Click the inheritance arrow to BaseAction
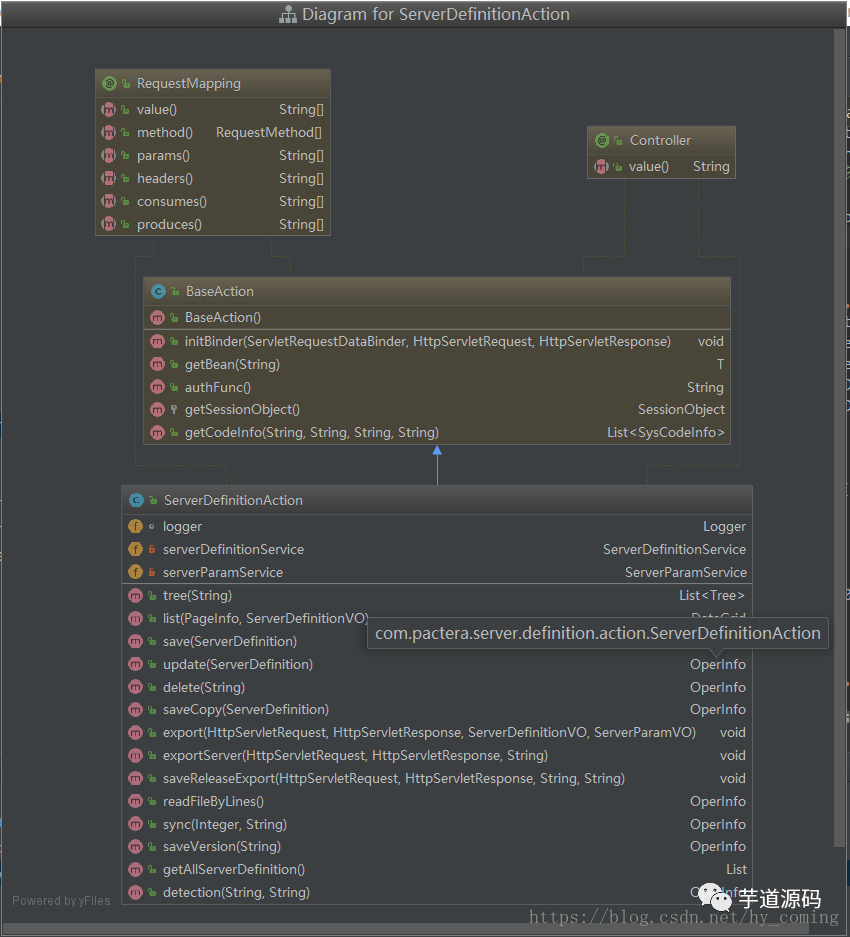The width and height of the screenshot is (850, 937). point(437,466)
